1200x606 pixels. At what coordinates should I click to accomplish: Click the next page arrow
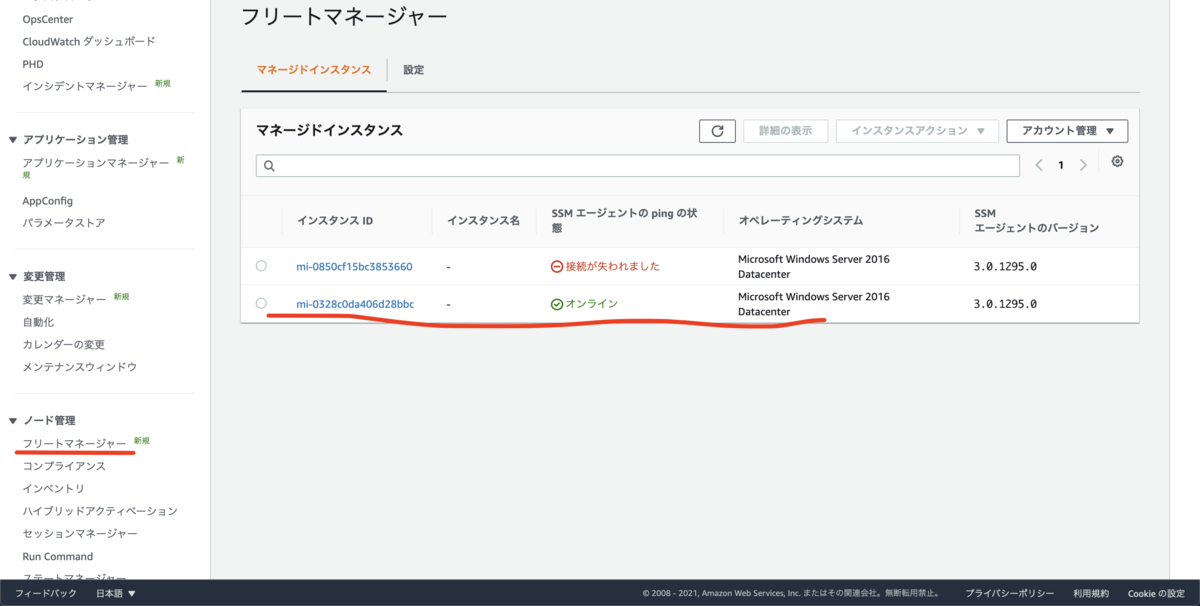pyautogui.click(x=1083, y=164)
